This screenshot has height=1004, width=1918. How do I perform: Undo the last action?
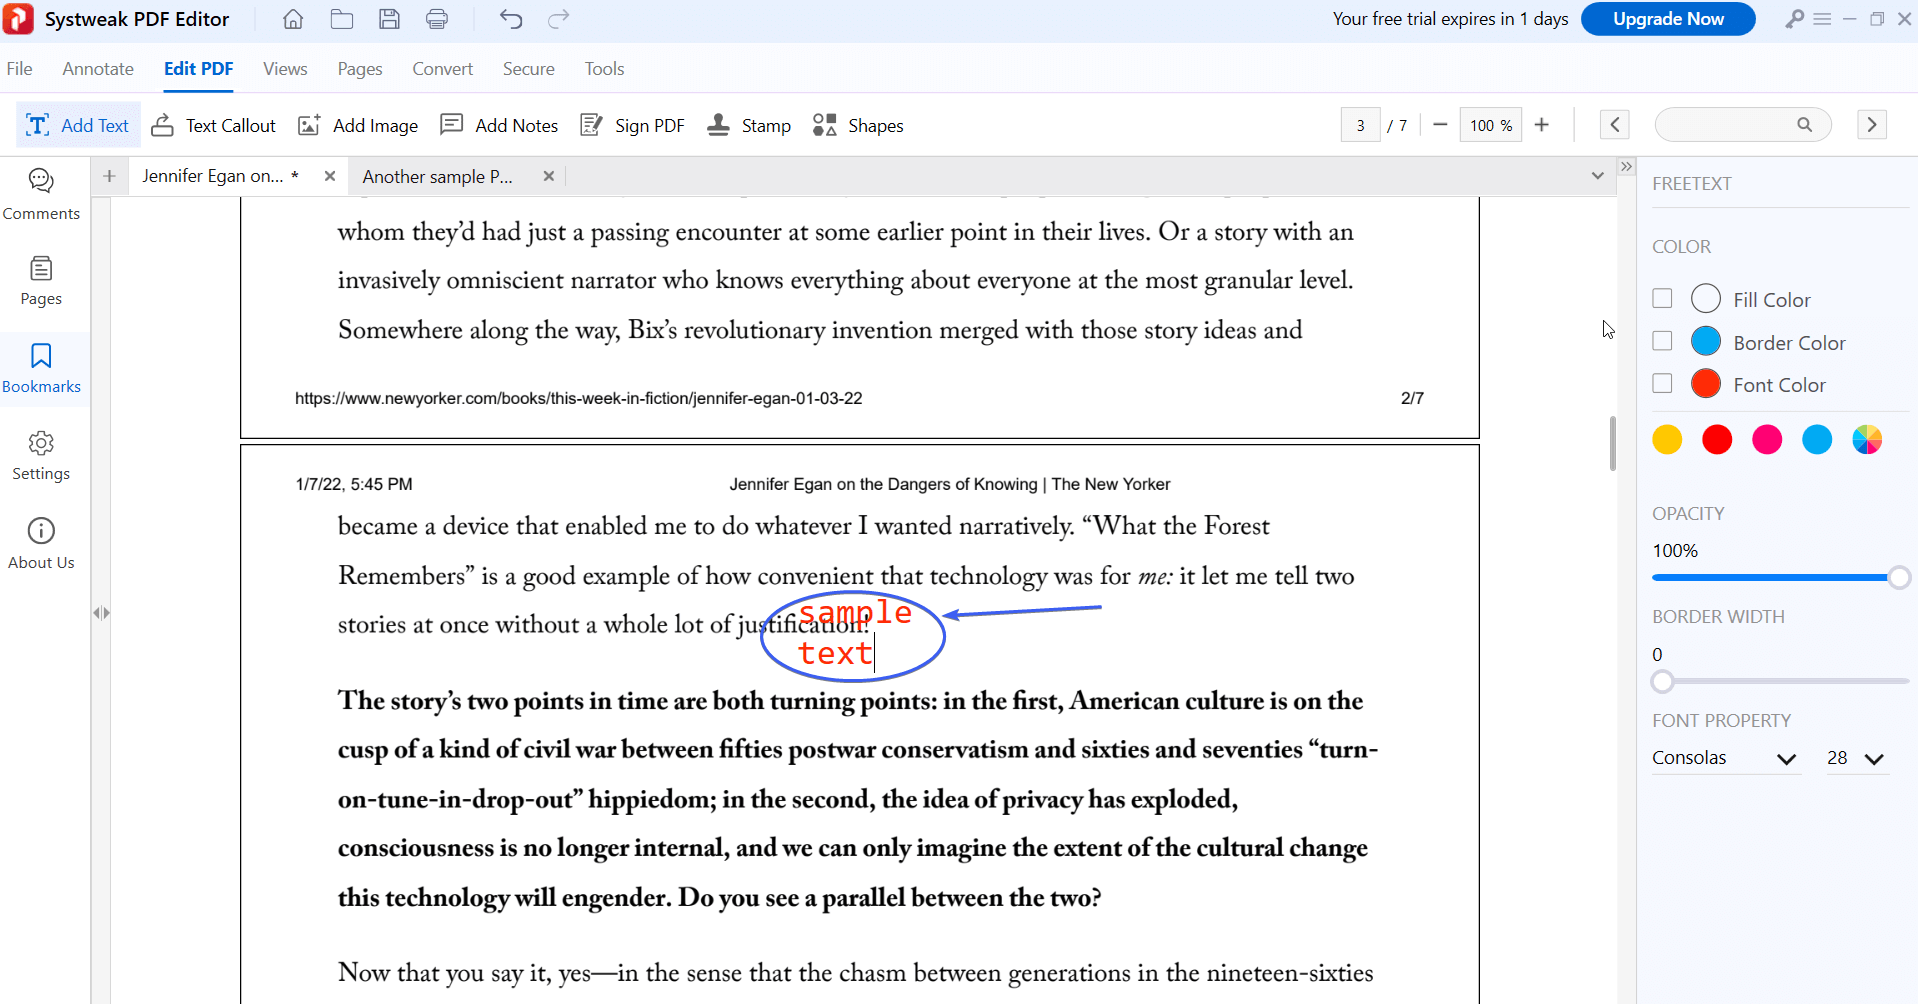(x=511, y=19)
